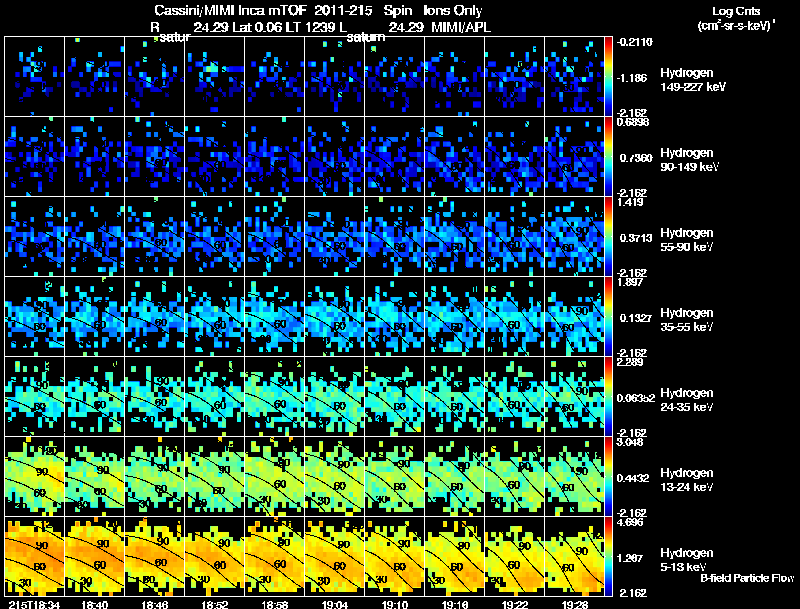Select the 149-227 keV panel in the last column
This screenshot has height=609, width=800.
click(575, 77)
